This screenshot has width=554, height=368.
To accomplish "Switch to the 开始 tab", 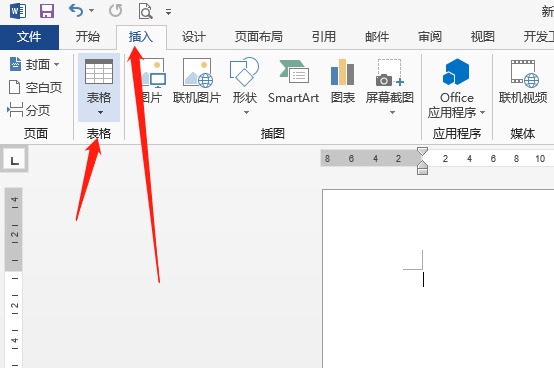I will pos(88,37).
